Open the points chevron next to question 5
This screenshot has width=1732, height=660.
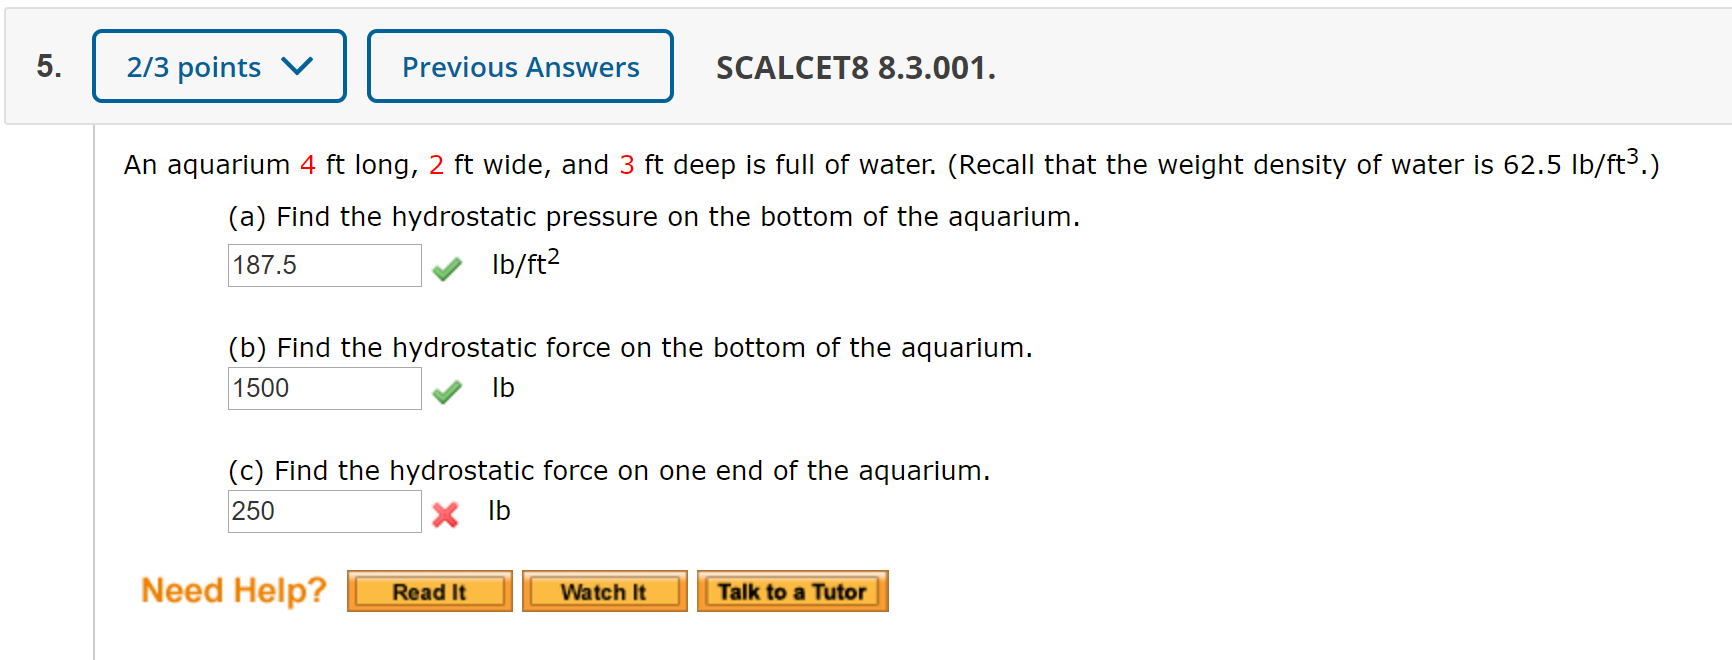tap(297, 65)
